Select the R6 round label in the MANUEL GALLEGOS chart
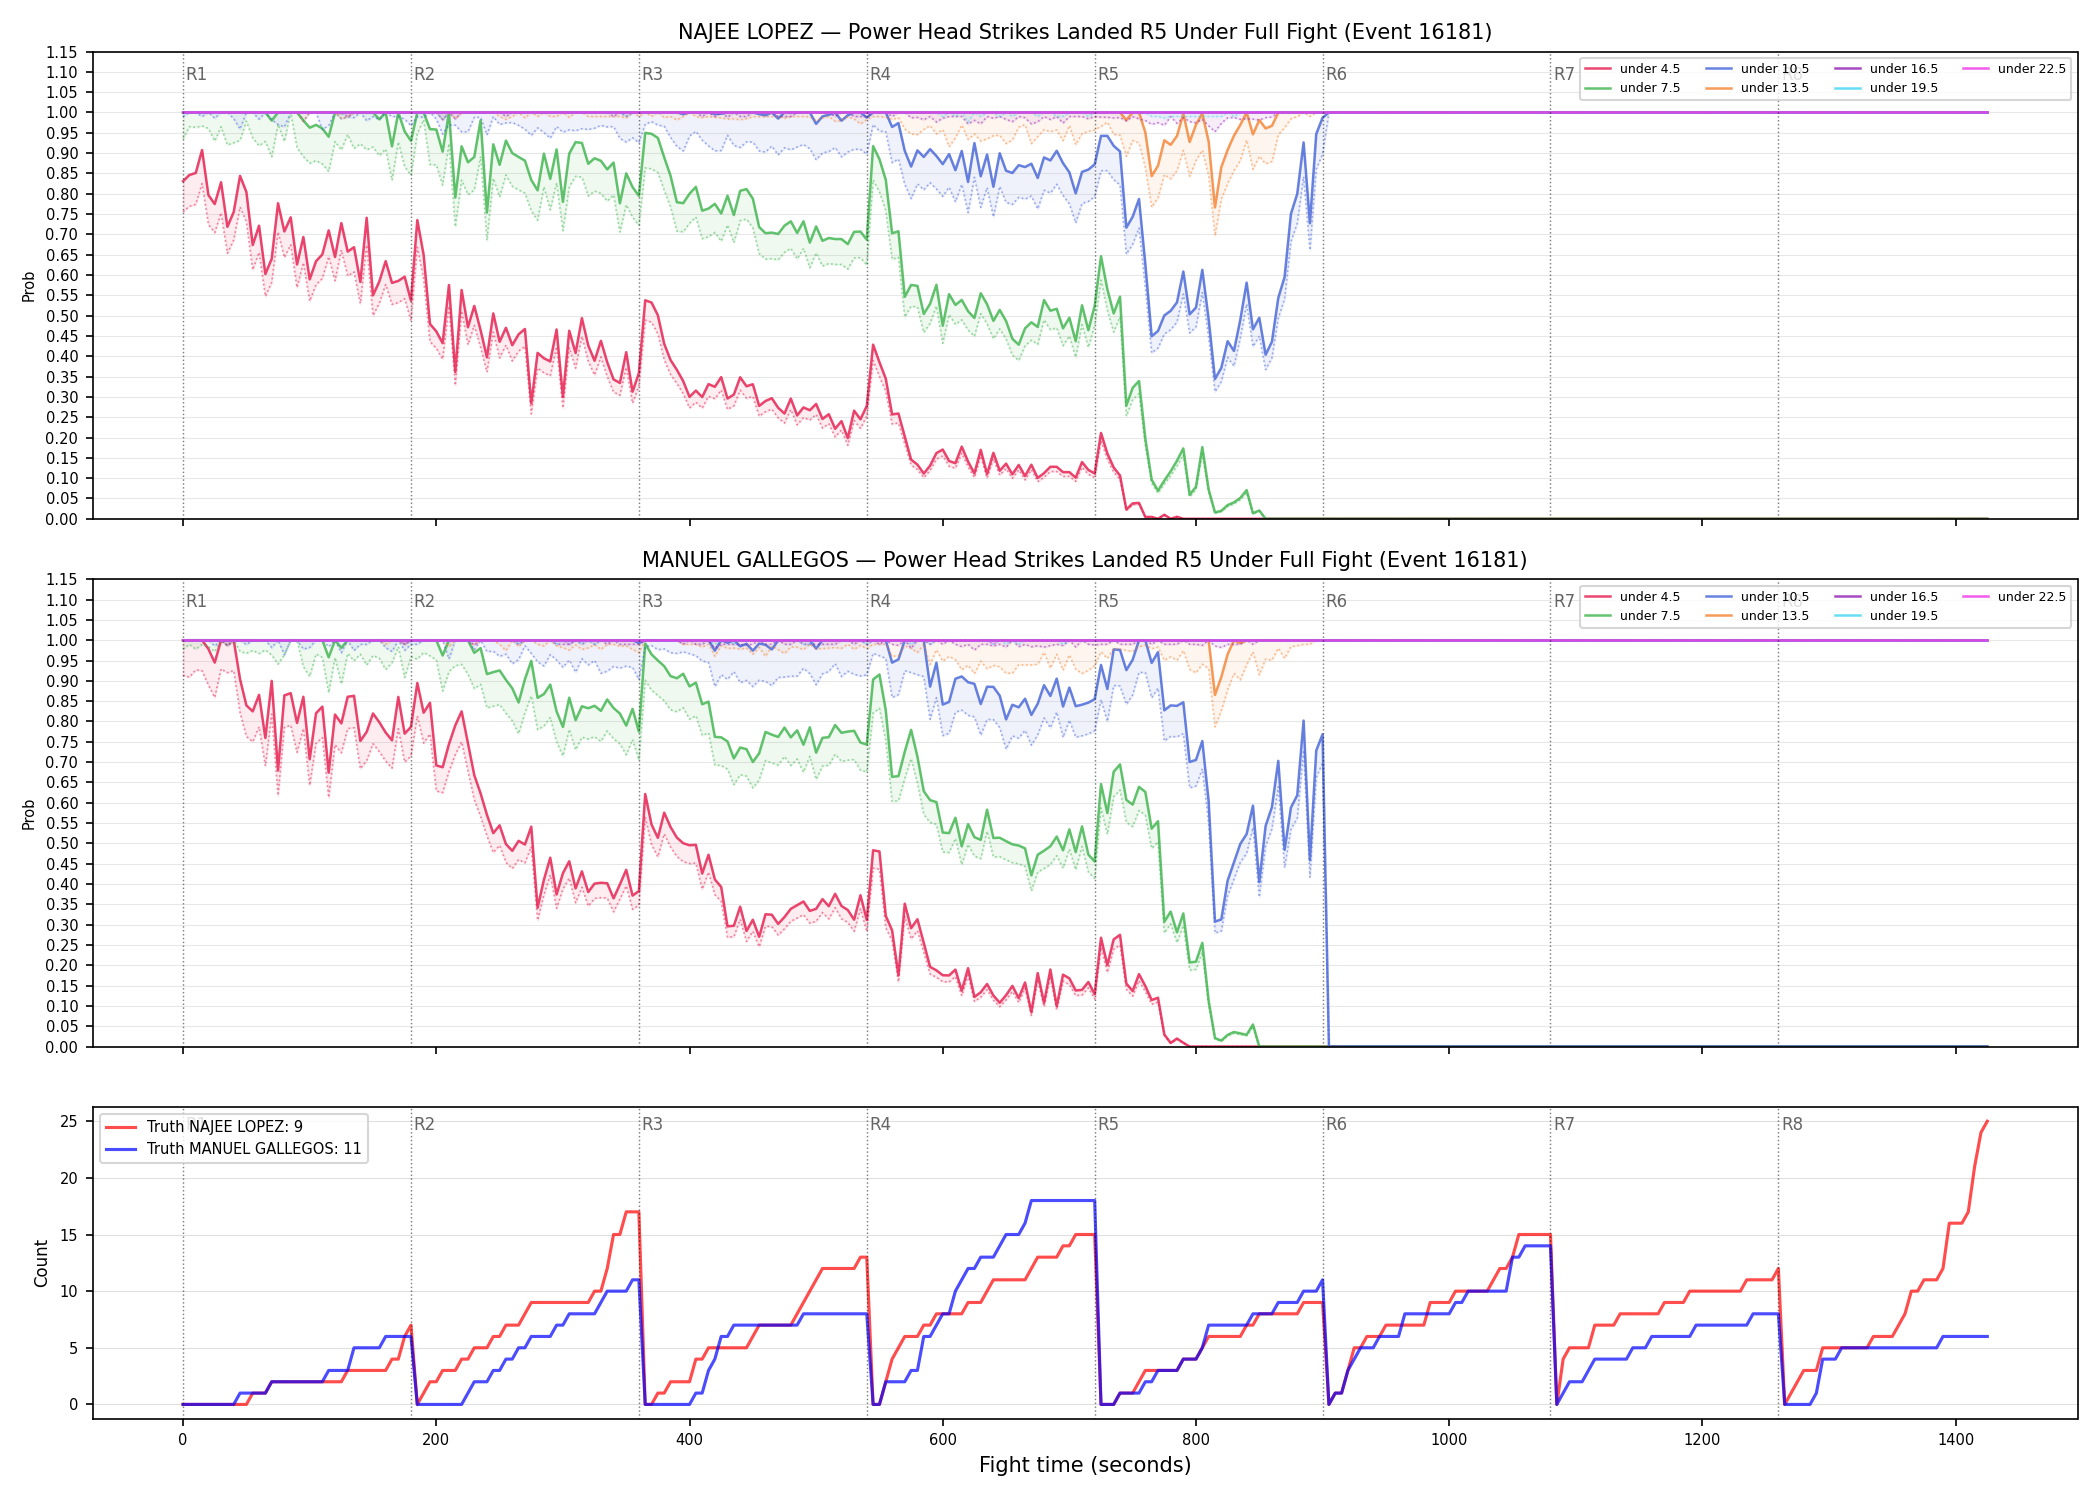This screenshot has width=2100, height=1500. click(x=1336, y=601)
